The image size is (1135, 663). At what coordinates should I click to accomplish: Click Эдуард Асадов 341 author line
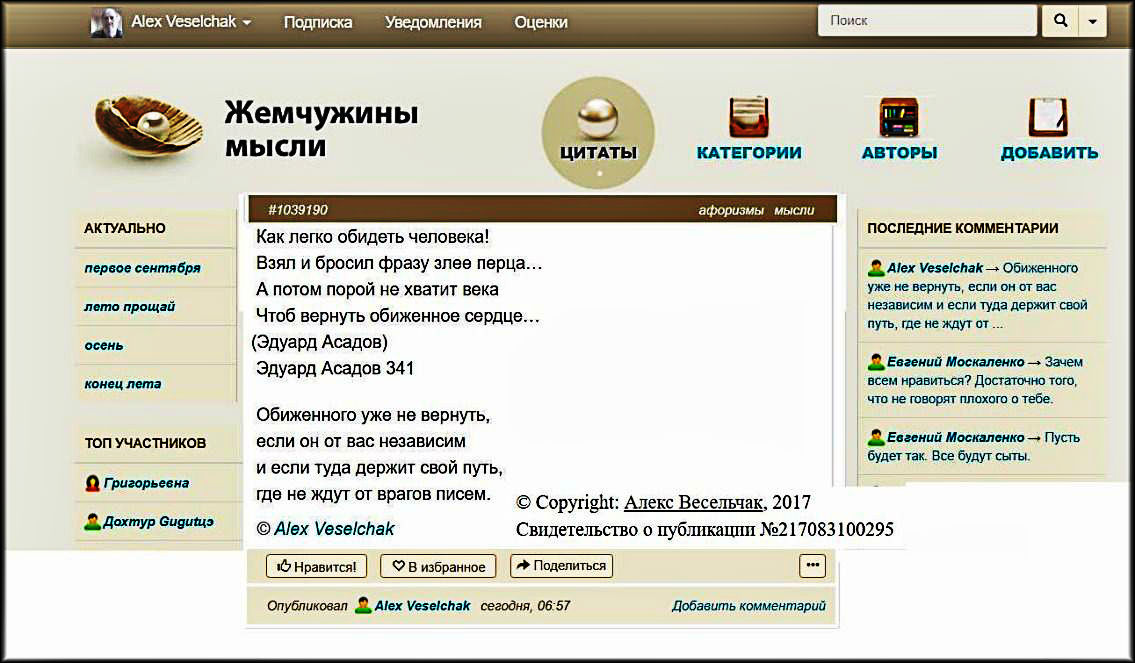click(x=335, y=368)
